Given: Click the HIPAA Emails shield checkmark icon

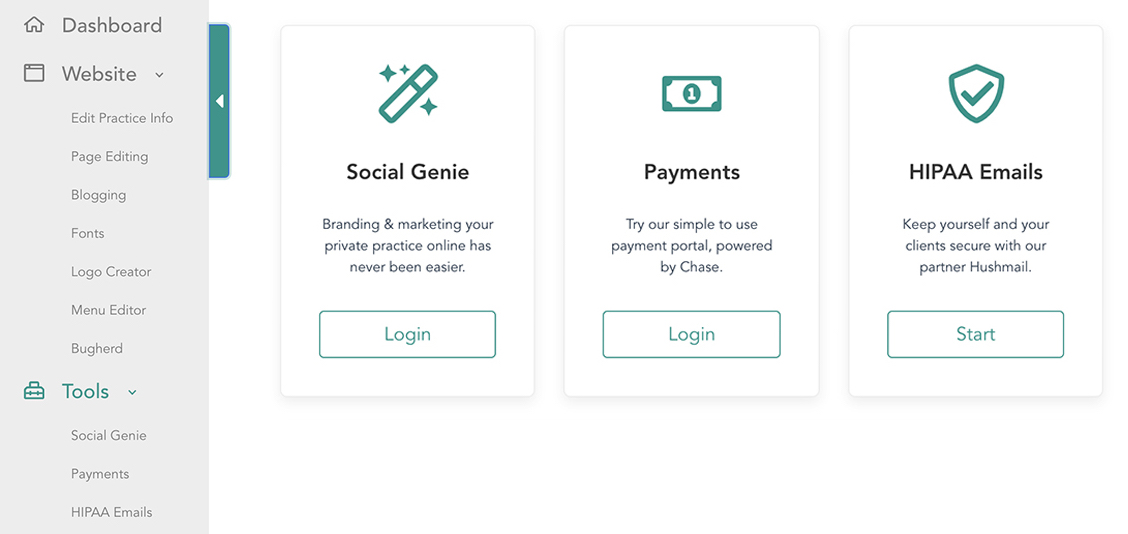Looking at the screenshot, I should tap(975, 93).
